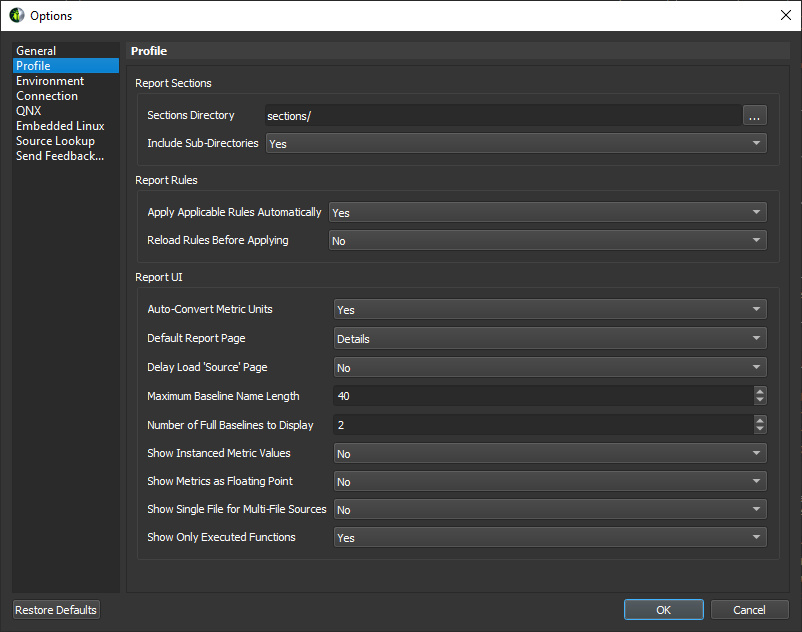The image size is (802, 632).
Task: Click the Cancel button
Action: pos(749,610)
